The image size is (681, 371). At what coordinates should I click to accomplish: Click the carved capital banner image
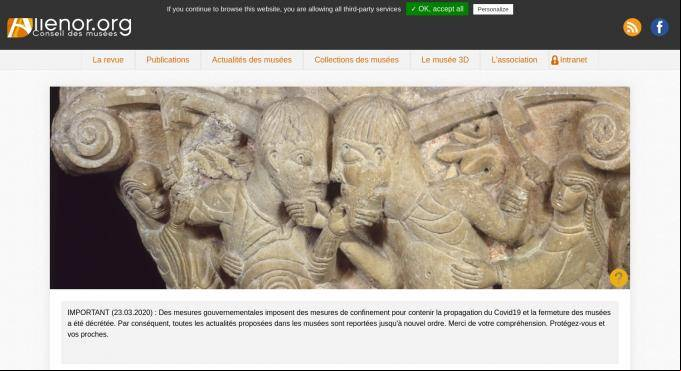pyautogui.click(x=340, y=188)
